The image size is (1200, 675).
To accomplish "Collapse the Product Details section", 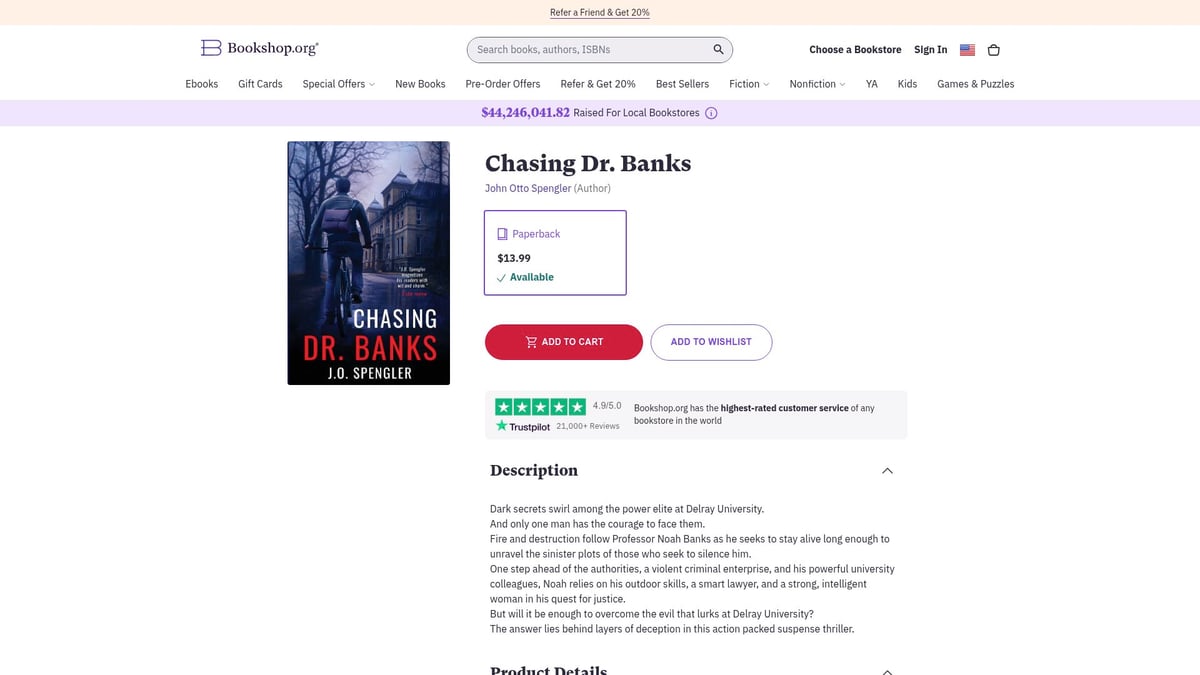I will [887, 671].
